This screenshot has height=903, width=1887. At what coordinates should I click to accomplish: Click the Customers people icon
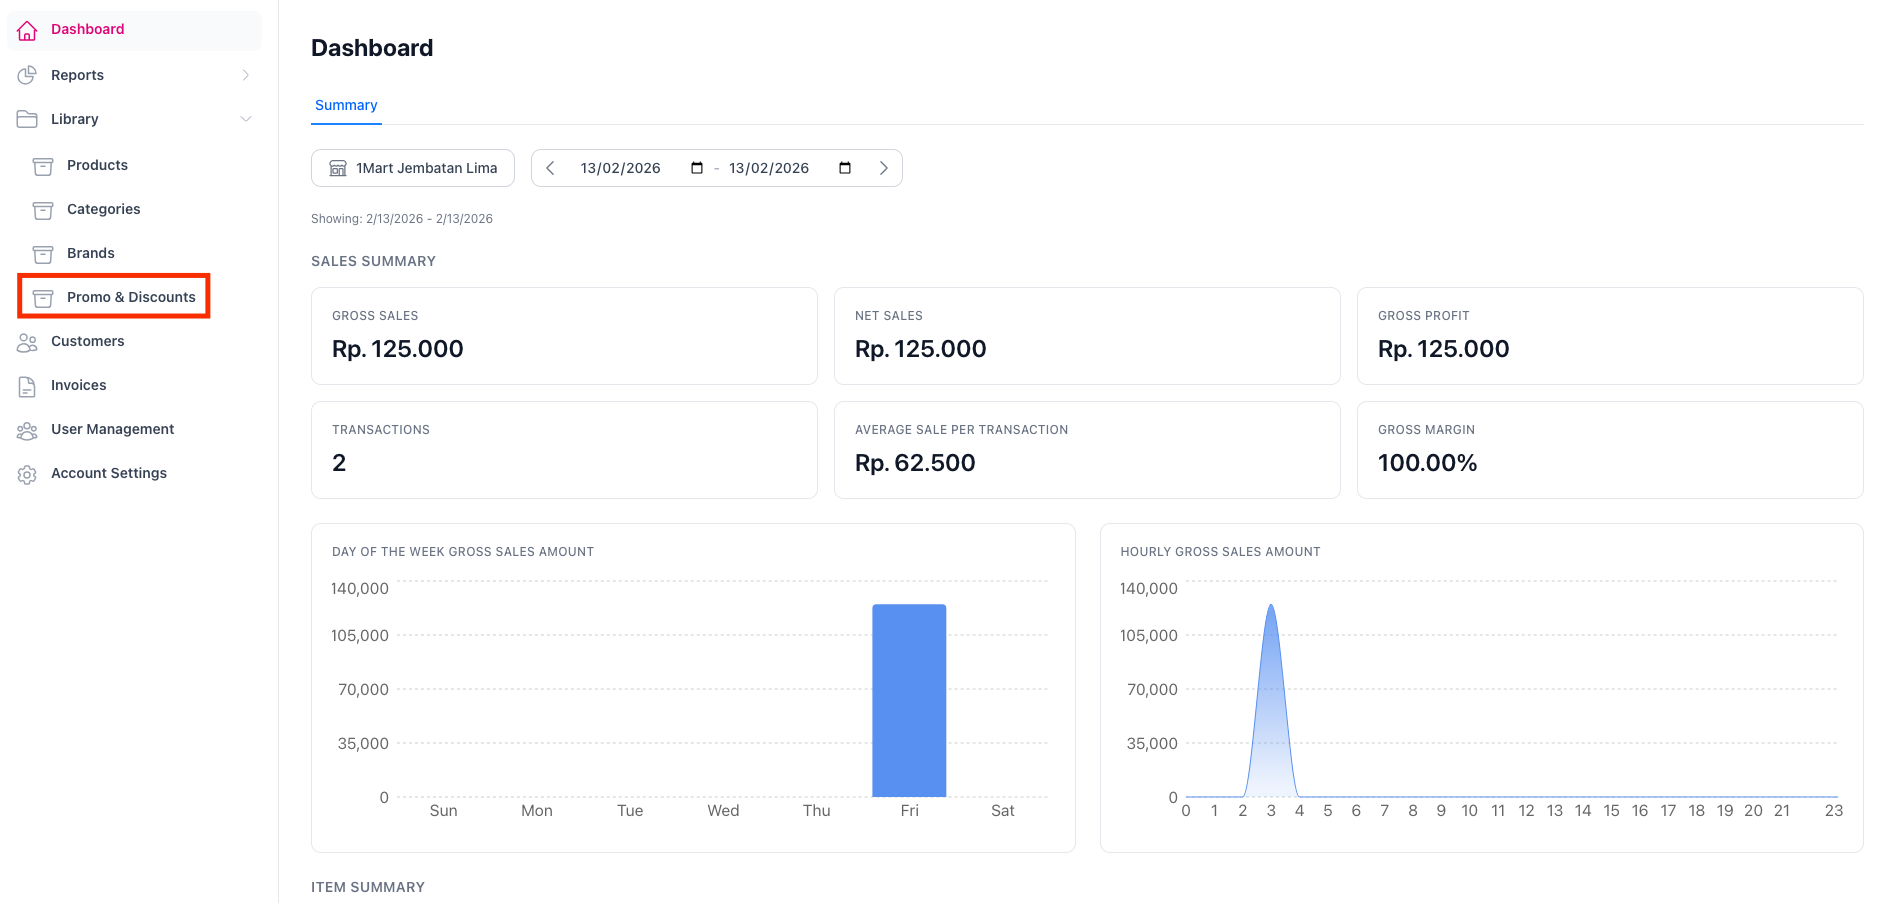(27, 342)
